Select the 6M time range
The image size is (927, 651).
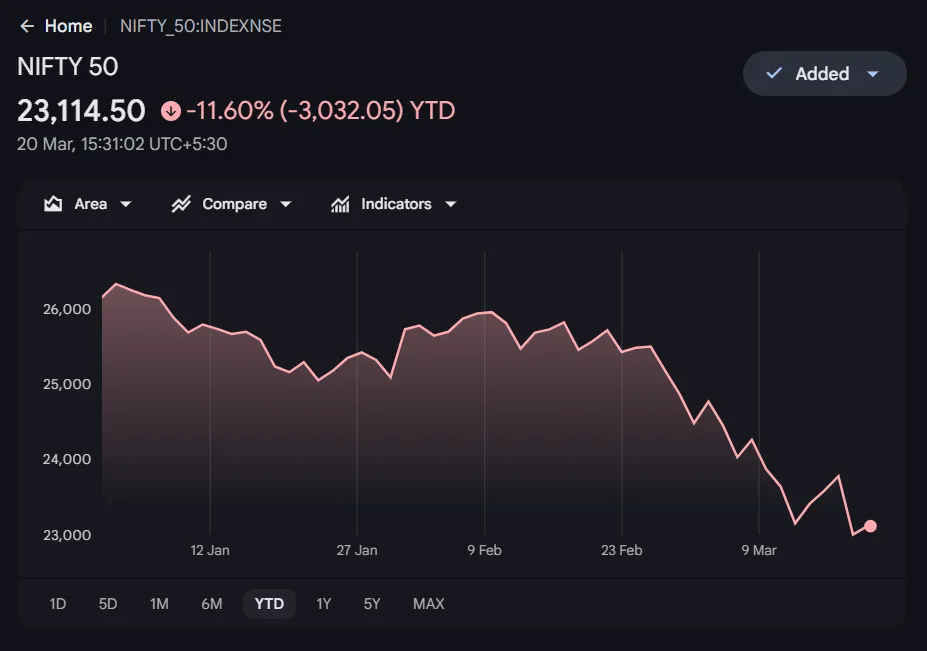(x=211, y=604)
